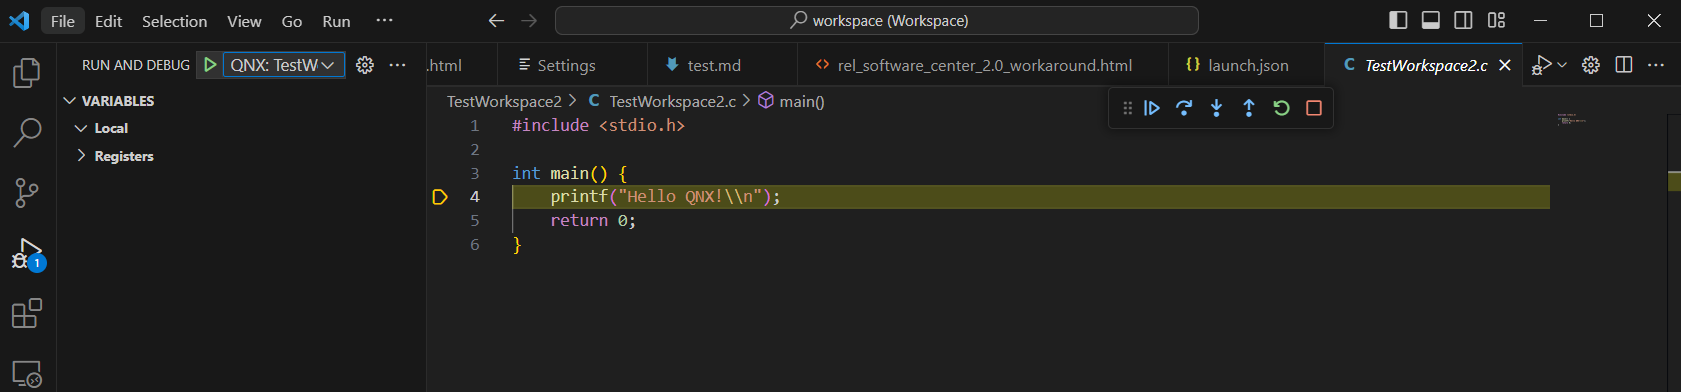The width and height of the screenshot is (1681, 392).
Task: Start debugging with the green play button
Action: pyautogui.click(x=210, y=65)
